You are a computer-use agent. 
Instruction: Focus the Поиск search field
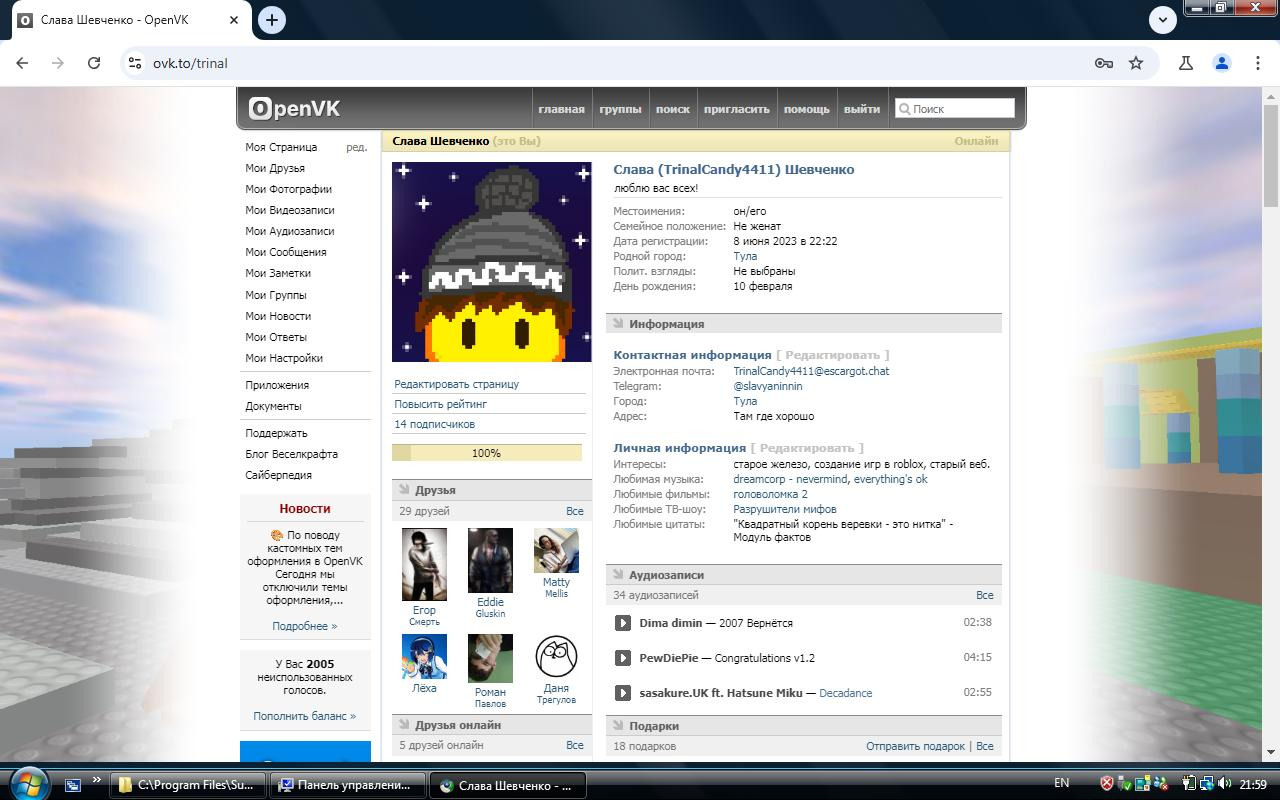(954, 108)
